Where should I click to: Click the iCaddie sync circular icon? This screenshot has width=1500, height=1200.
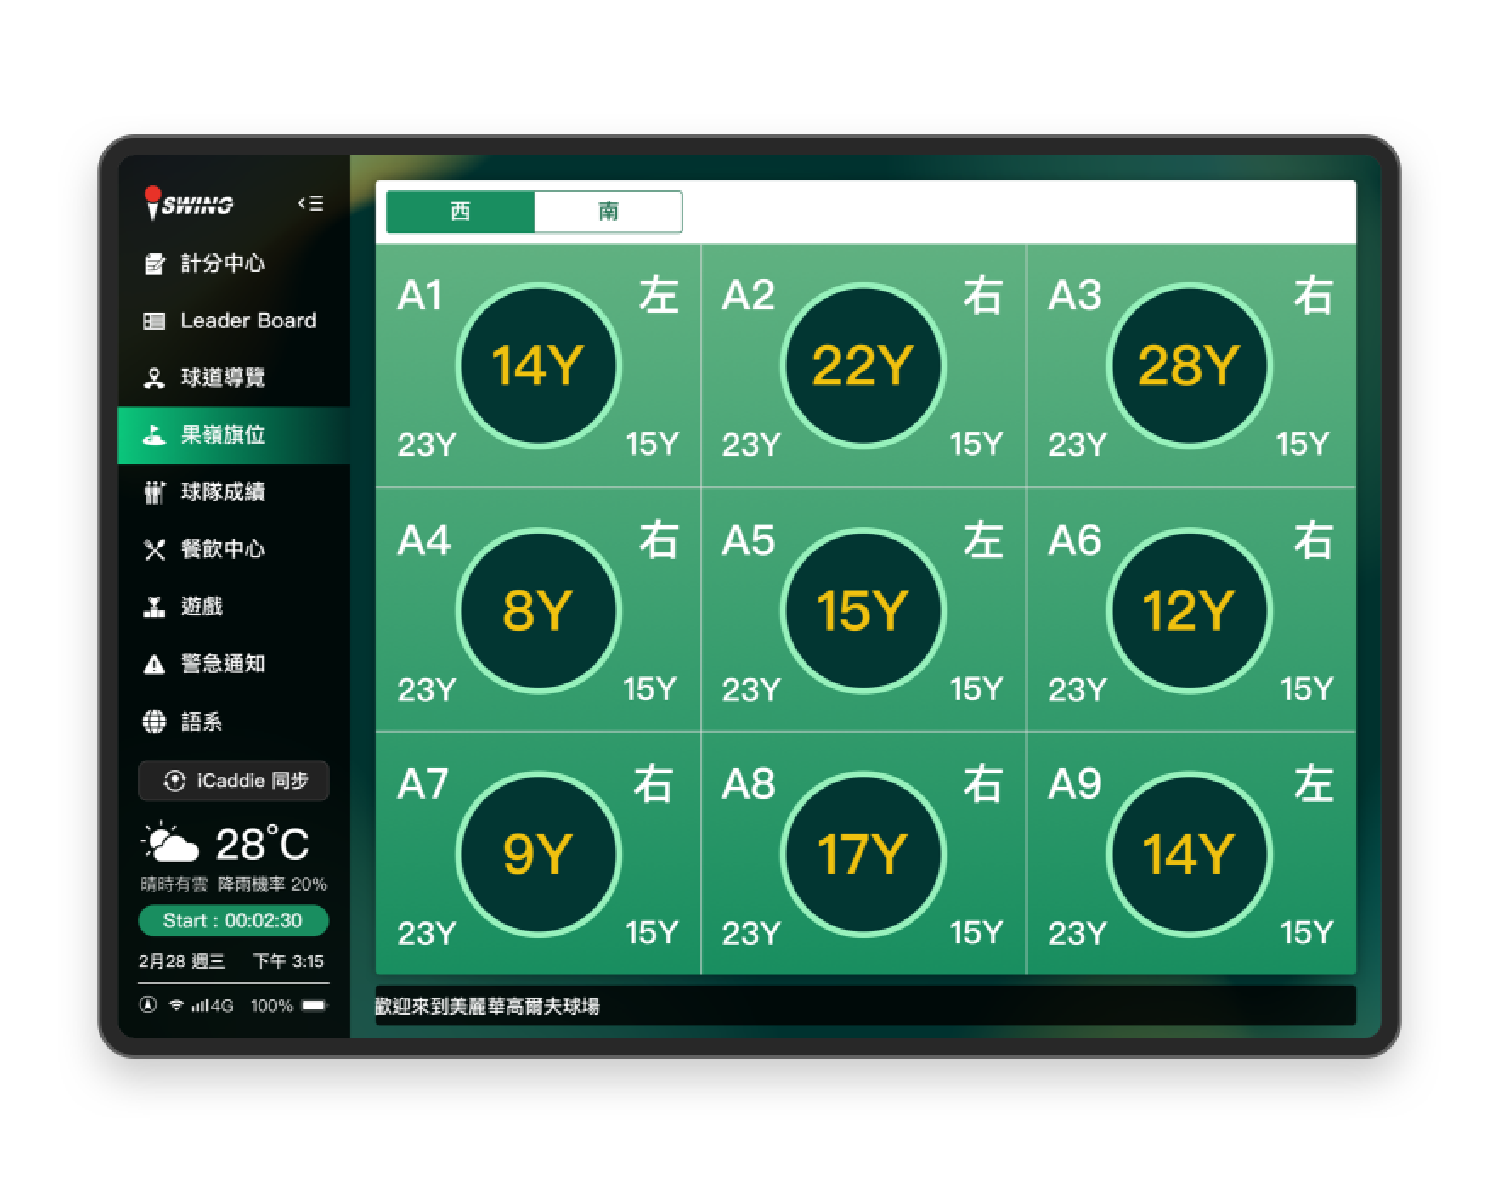point(174,781)
